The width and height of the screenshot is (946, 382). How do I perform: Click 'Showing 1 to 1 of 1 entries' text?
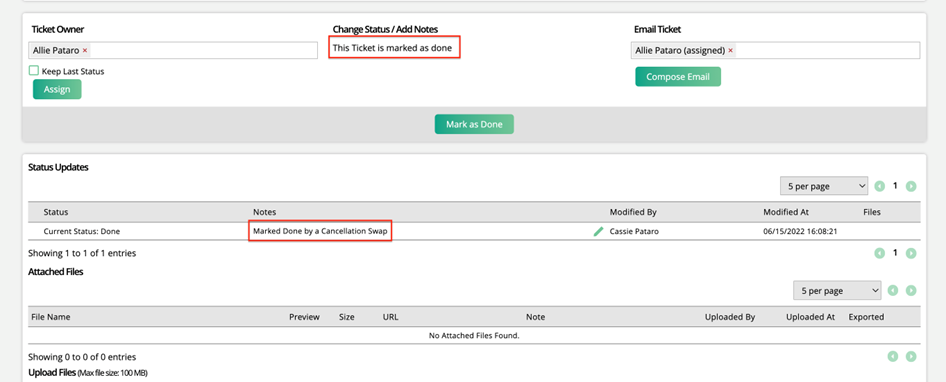pyautogui.click(x=82, y=253)
